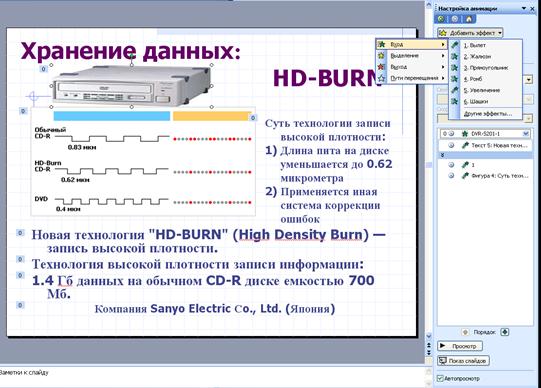Choose the 6. Шашки entrance effect
541x388 pixels.
pyautogui.click(x=486, y=101)
